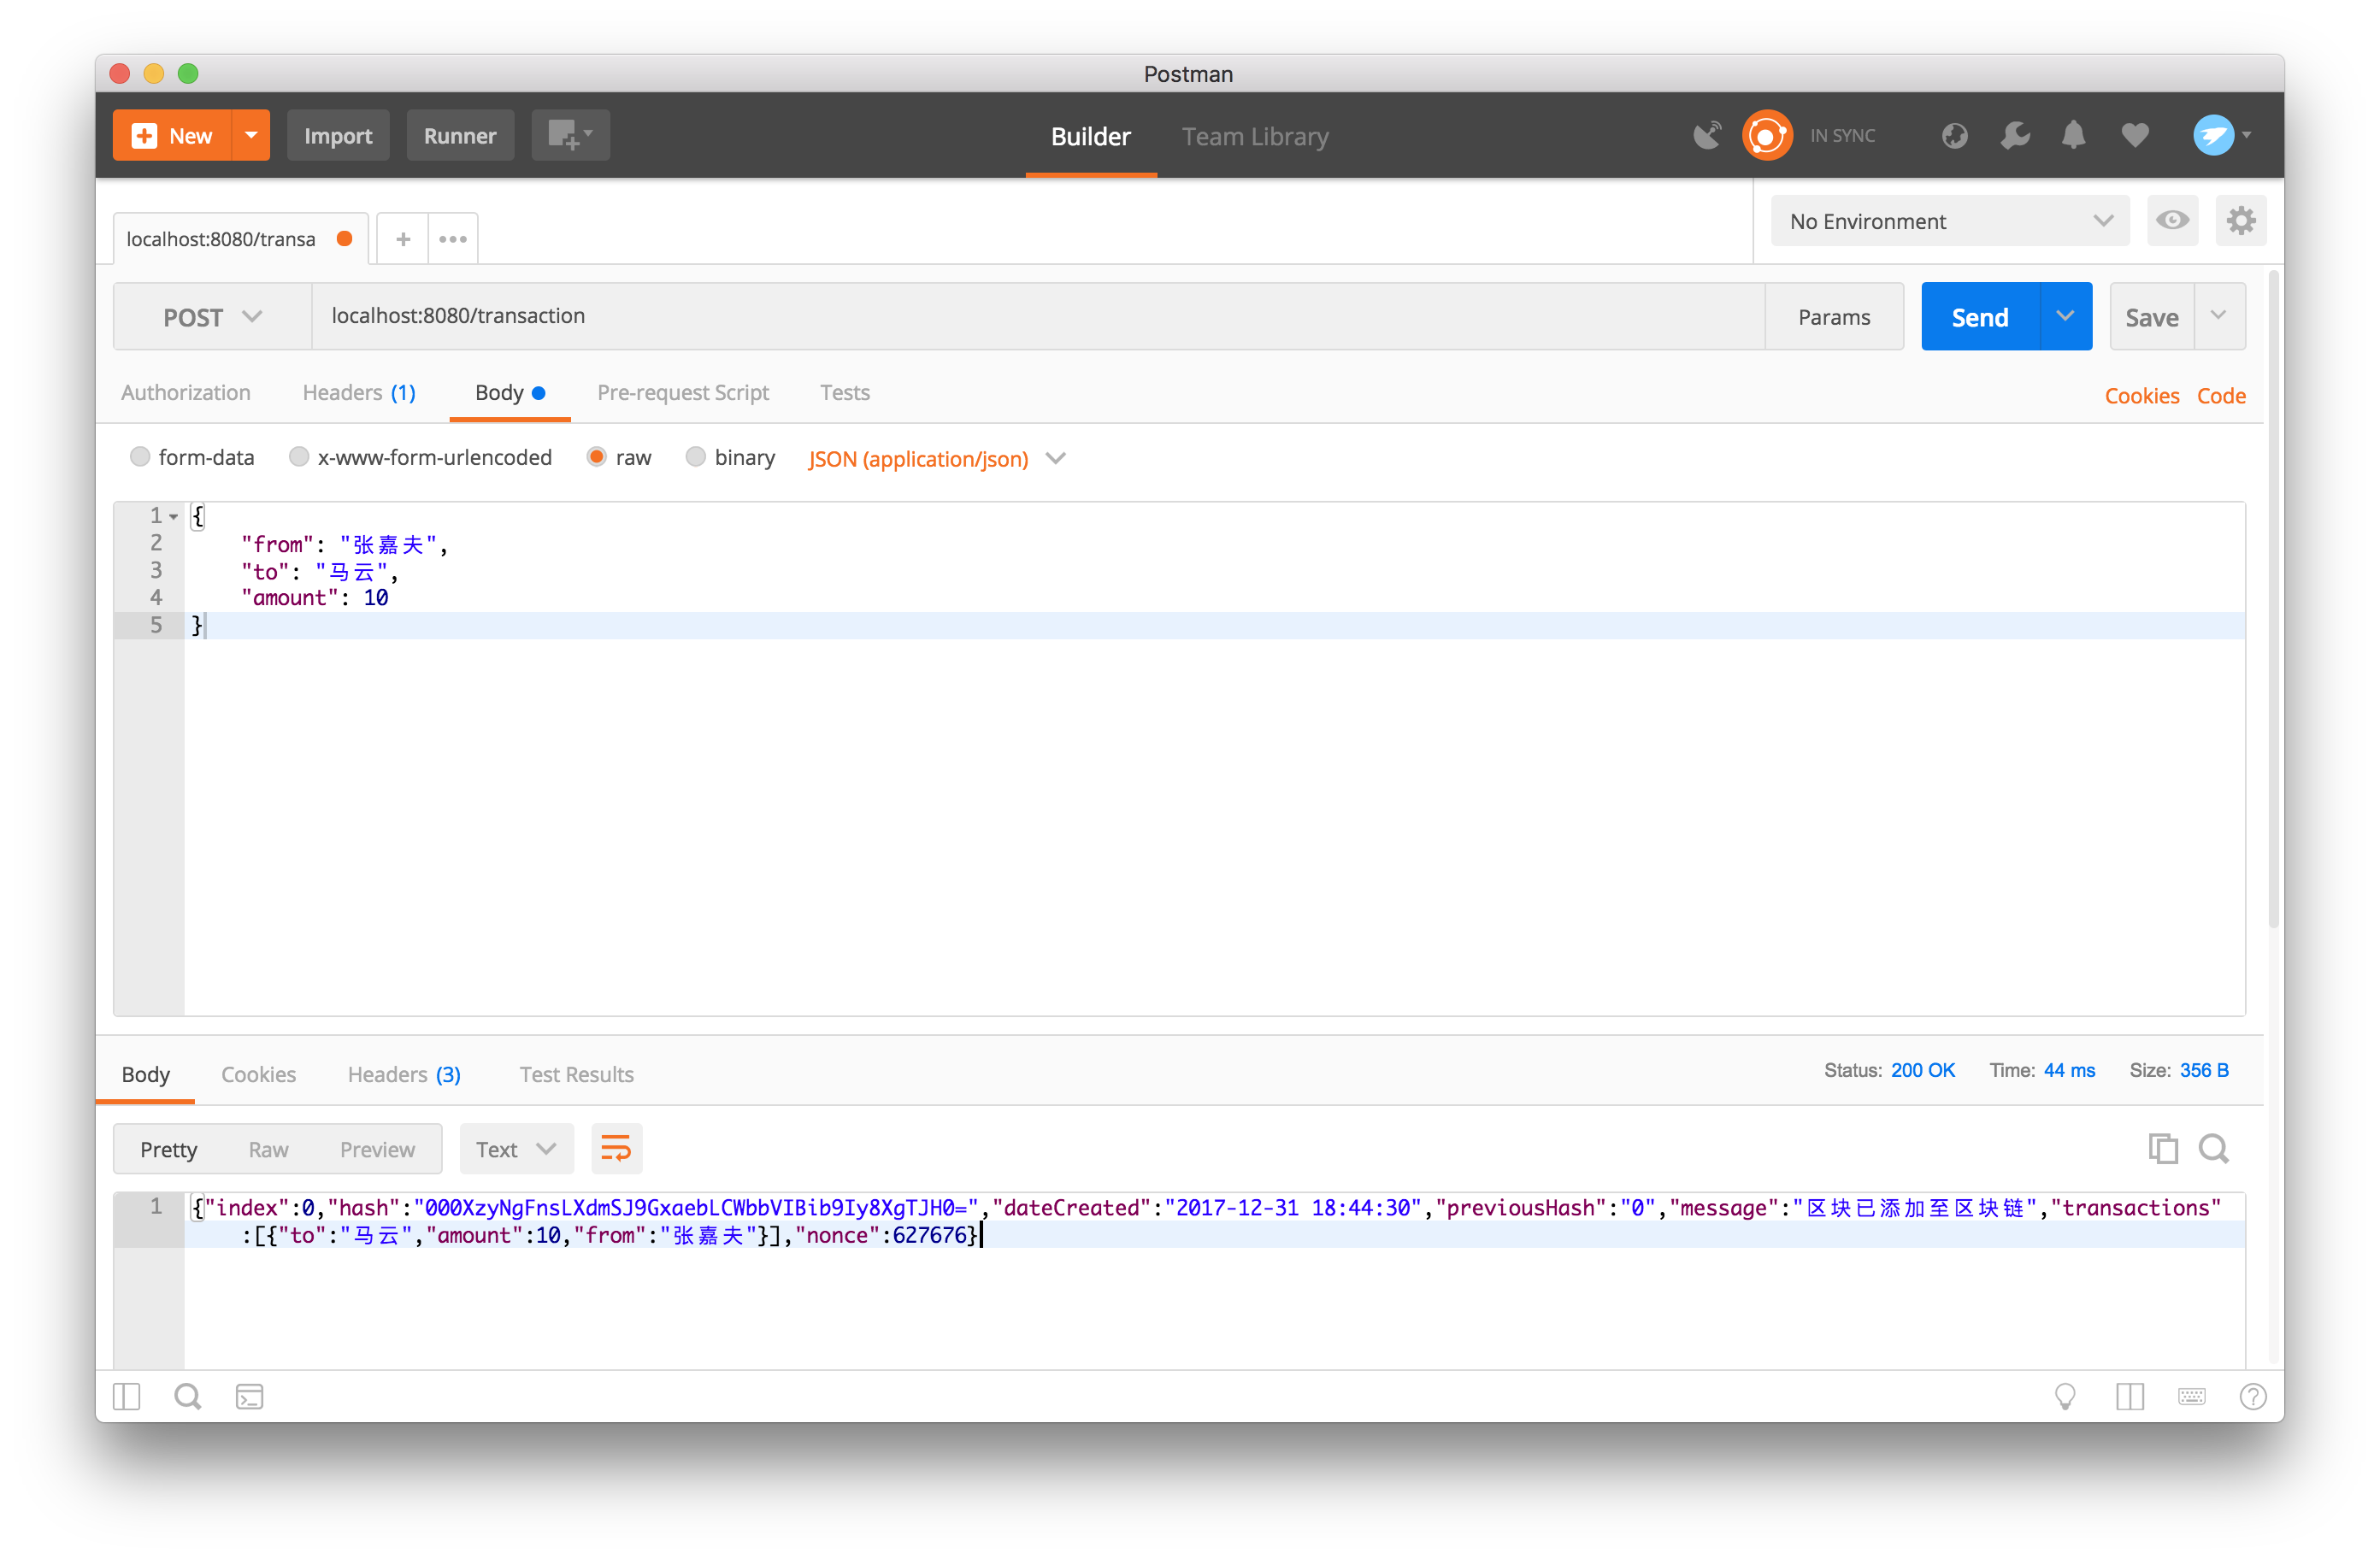
Task: Open the POST method dropdown
Action: coord(212,317)
